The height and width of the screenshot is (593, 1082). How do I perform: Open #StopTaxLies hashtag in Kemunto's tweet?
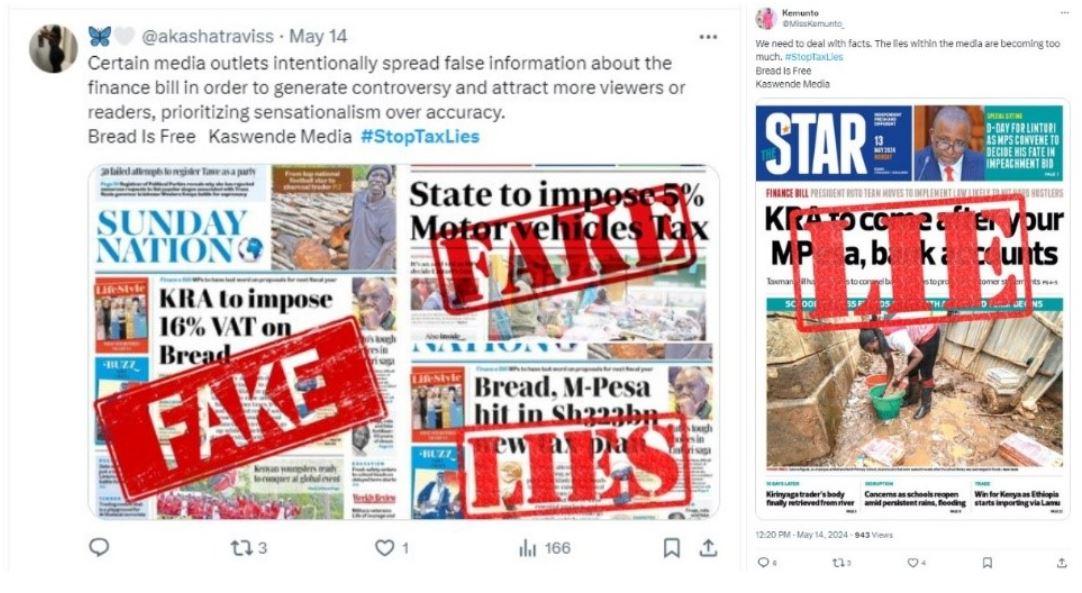pos(814,57)
